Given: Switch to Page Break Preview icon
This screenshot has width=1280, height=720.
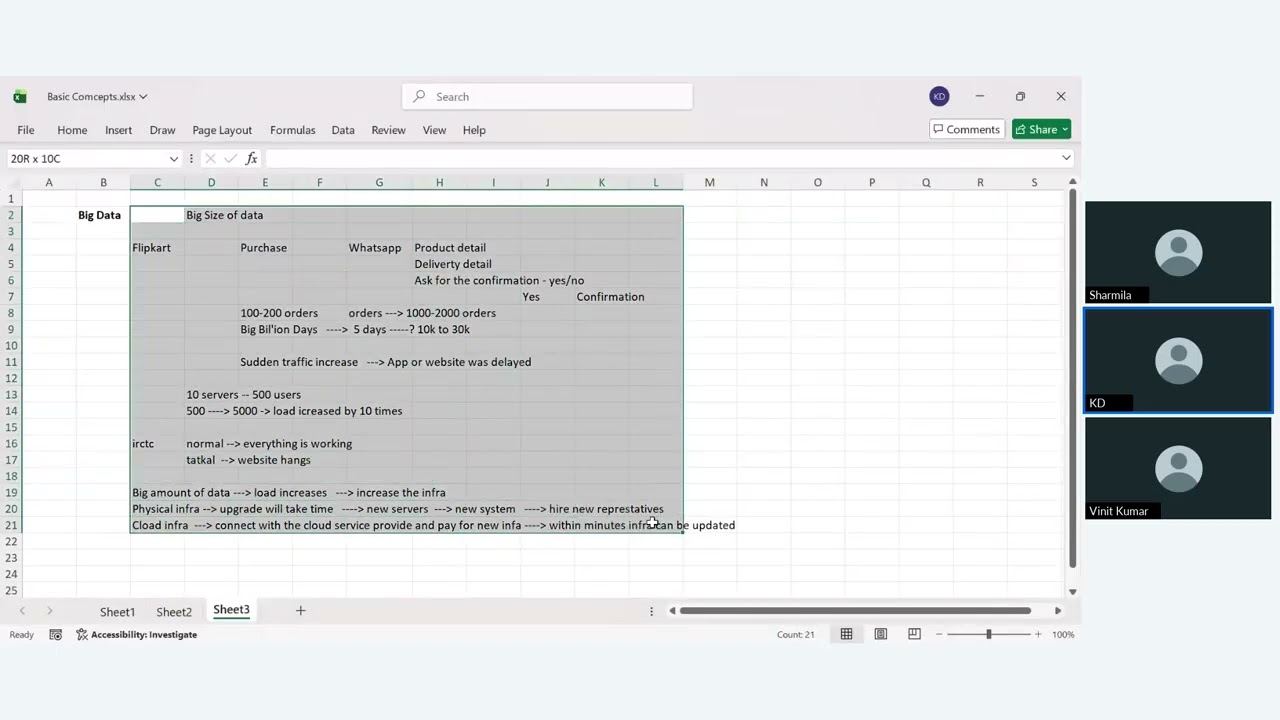Looking at the screenshot, I should pyautogui.click(x=914, y=635).
